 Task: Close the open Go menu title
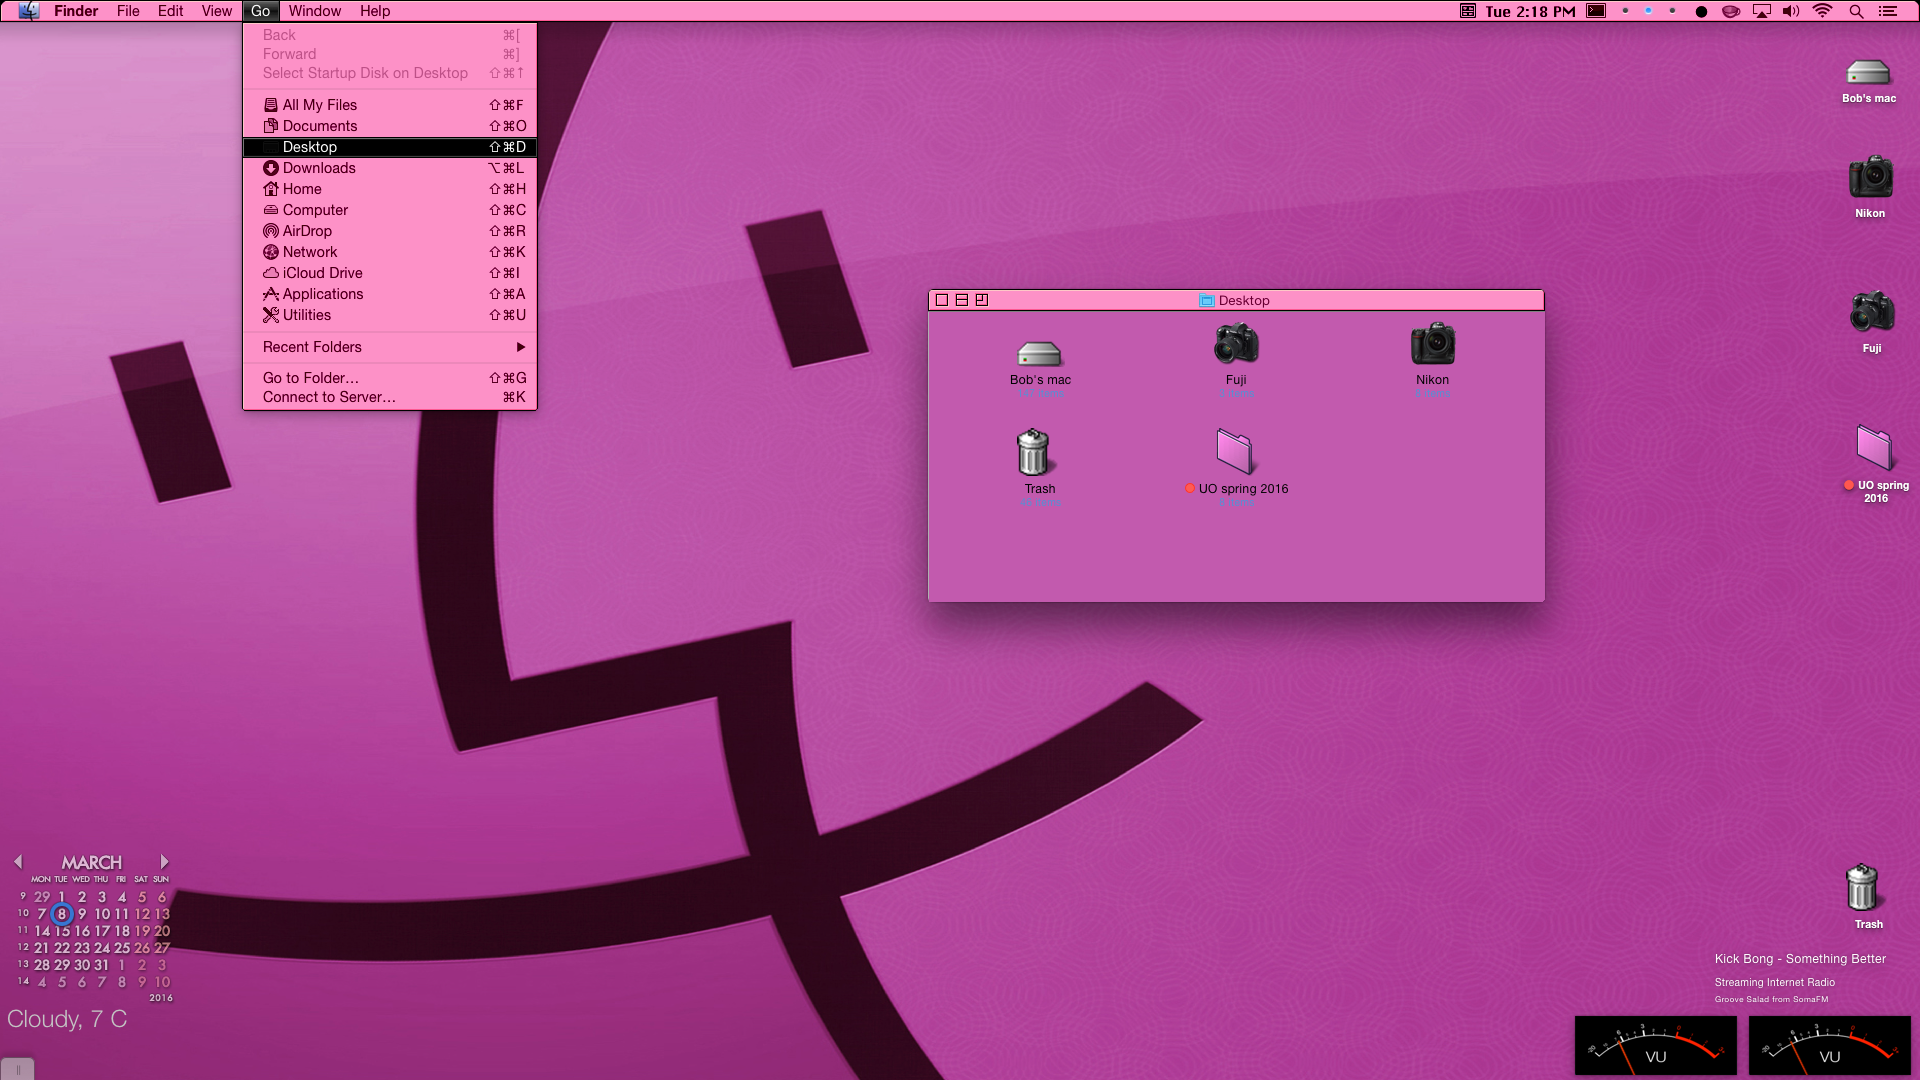(x=260, y=11)
